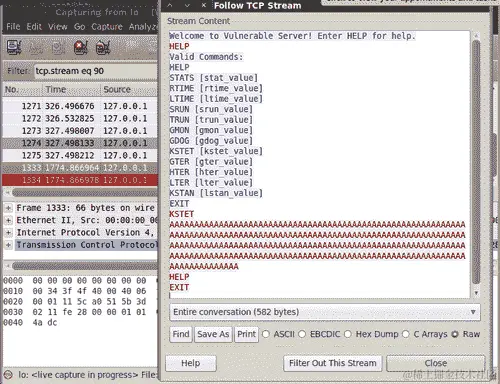
Task: Open the Edit menu
Action: tap(34, 27)
